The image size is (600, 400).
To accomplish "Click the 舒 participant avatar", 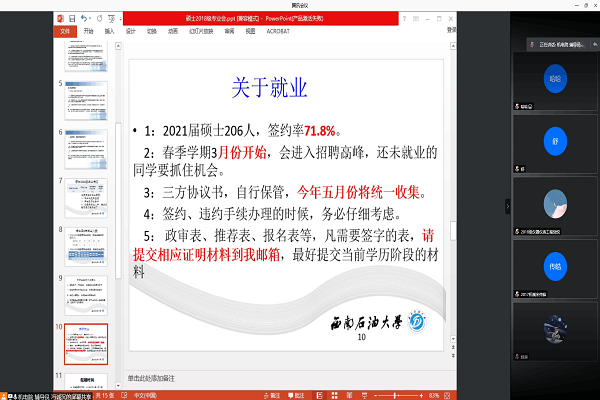I will (x=557, y=141).
